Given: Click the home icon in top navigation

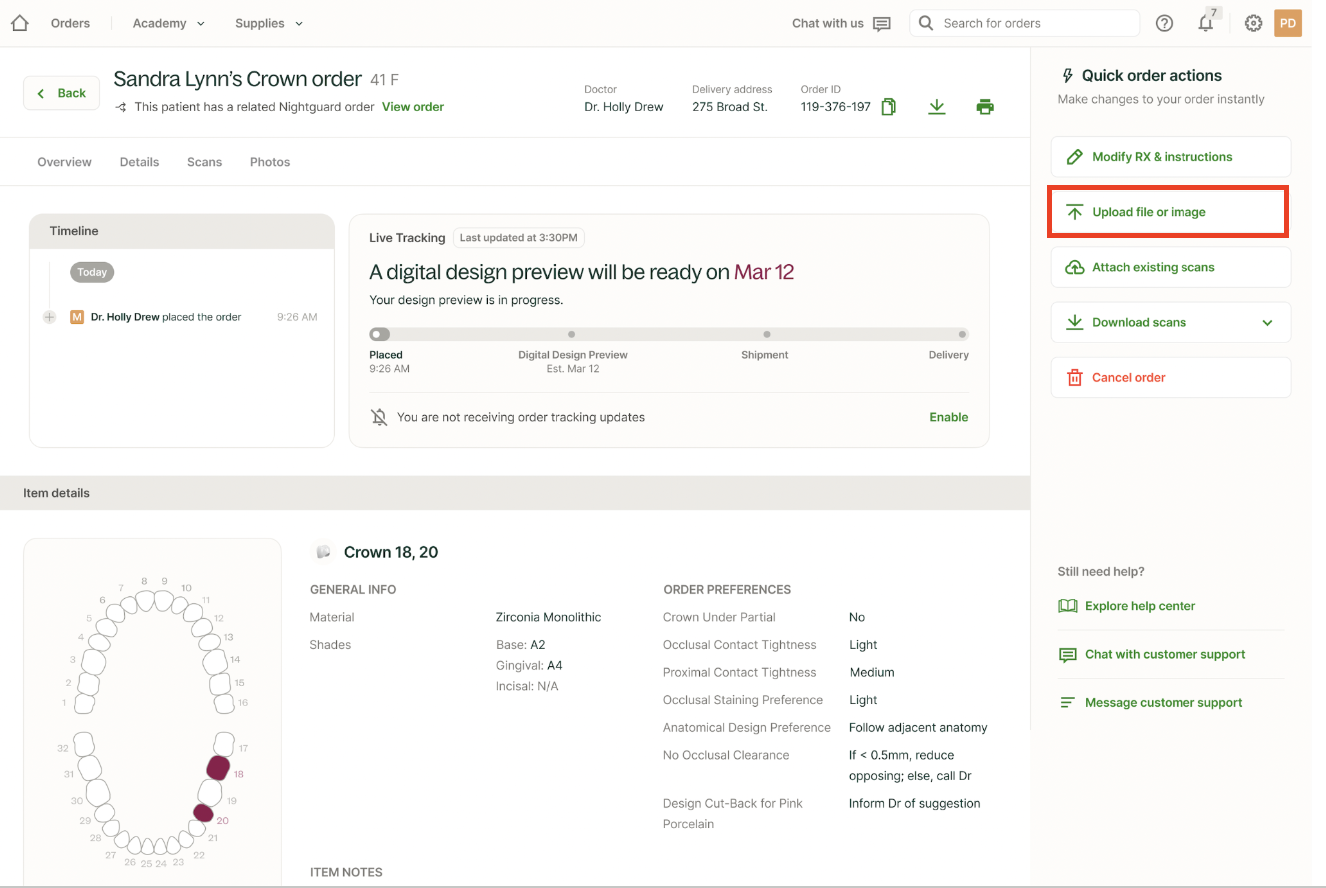Looking at the screenshot, I should coord(19,23).
